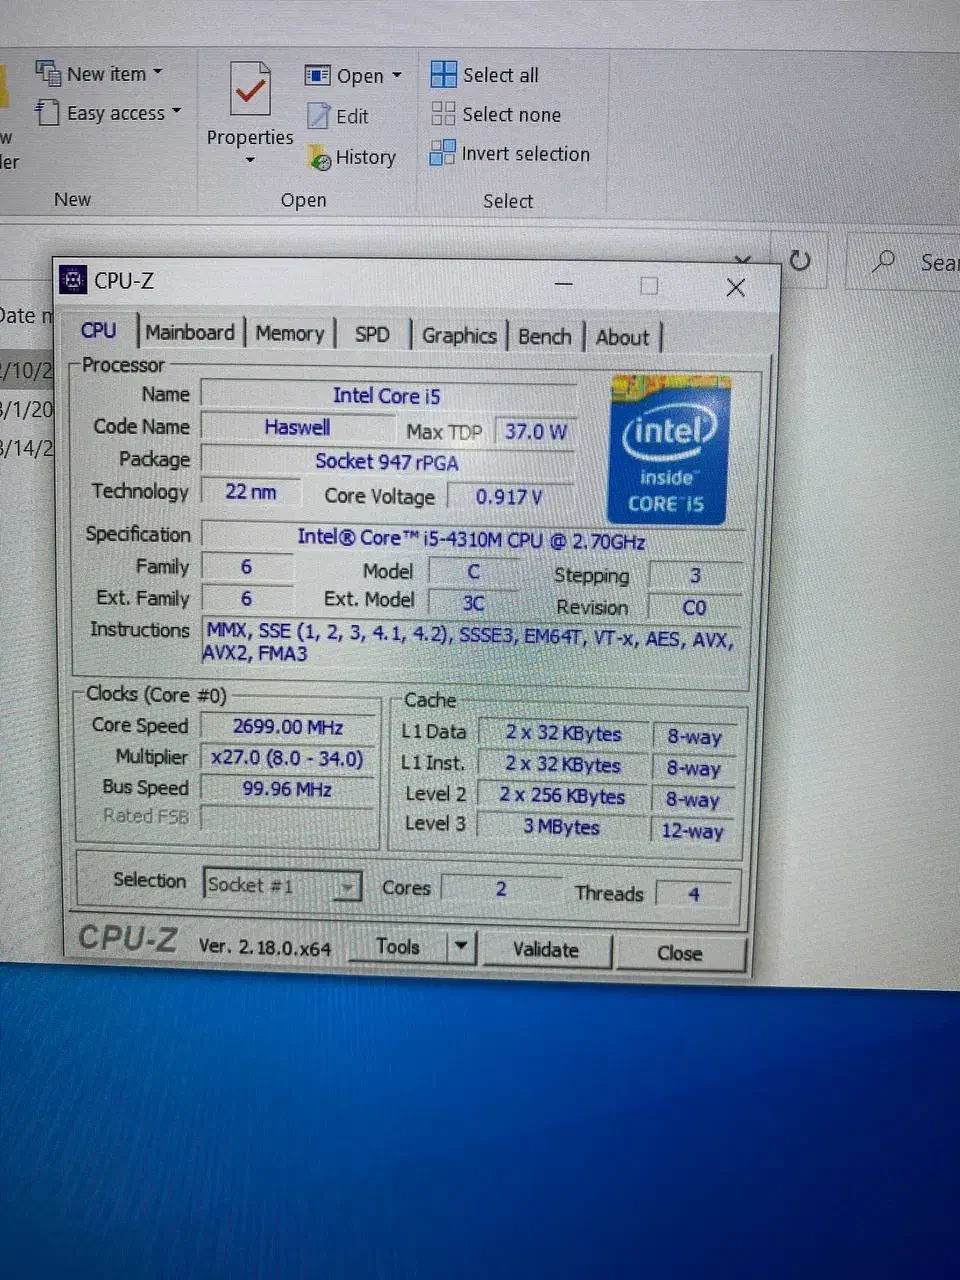Open the Socket #1 selection dropdown

pos(347,886)
